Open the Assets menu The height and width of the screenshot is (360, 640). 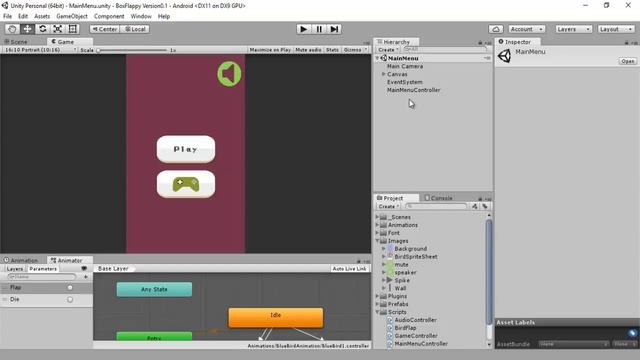pyautogui.click(x=42, y=16)
